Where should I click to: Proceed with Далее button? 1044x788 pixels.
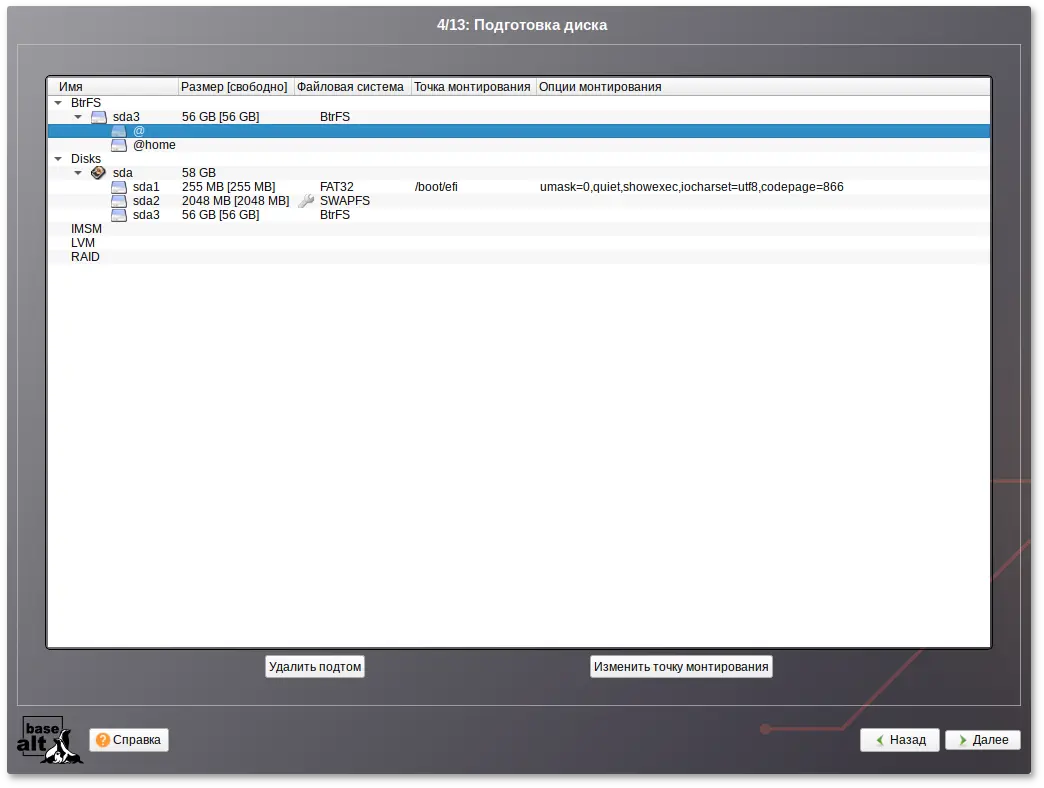click(983, 740)
